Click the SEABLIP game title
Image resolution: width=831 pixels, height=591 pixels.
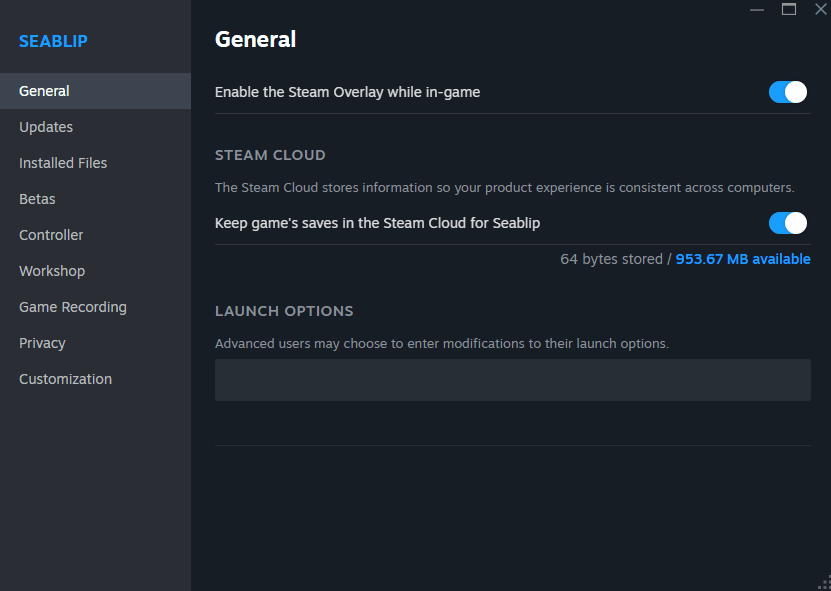coord(53,41)
